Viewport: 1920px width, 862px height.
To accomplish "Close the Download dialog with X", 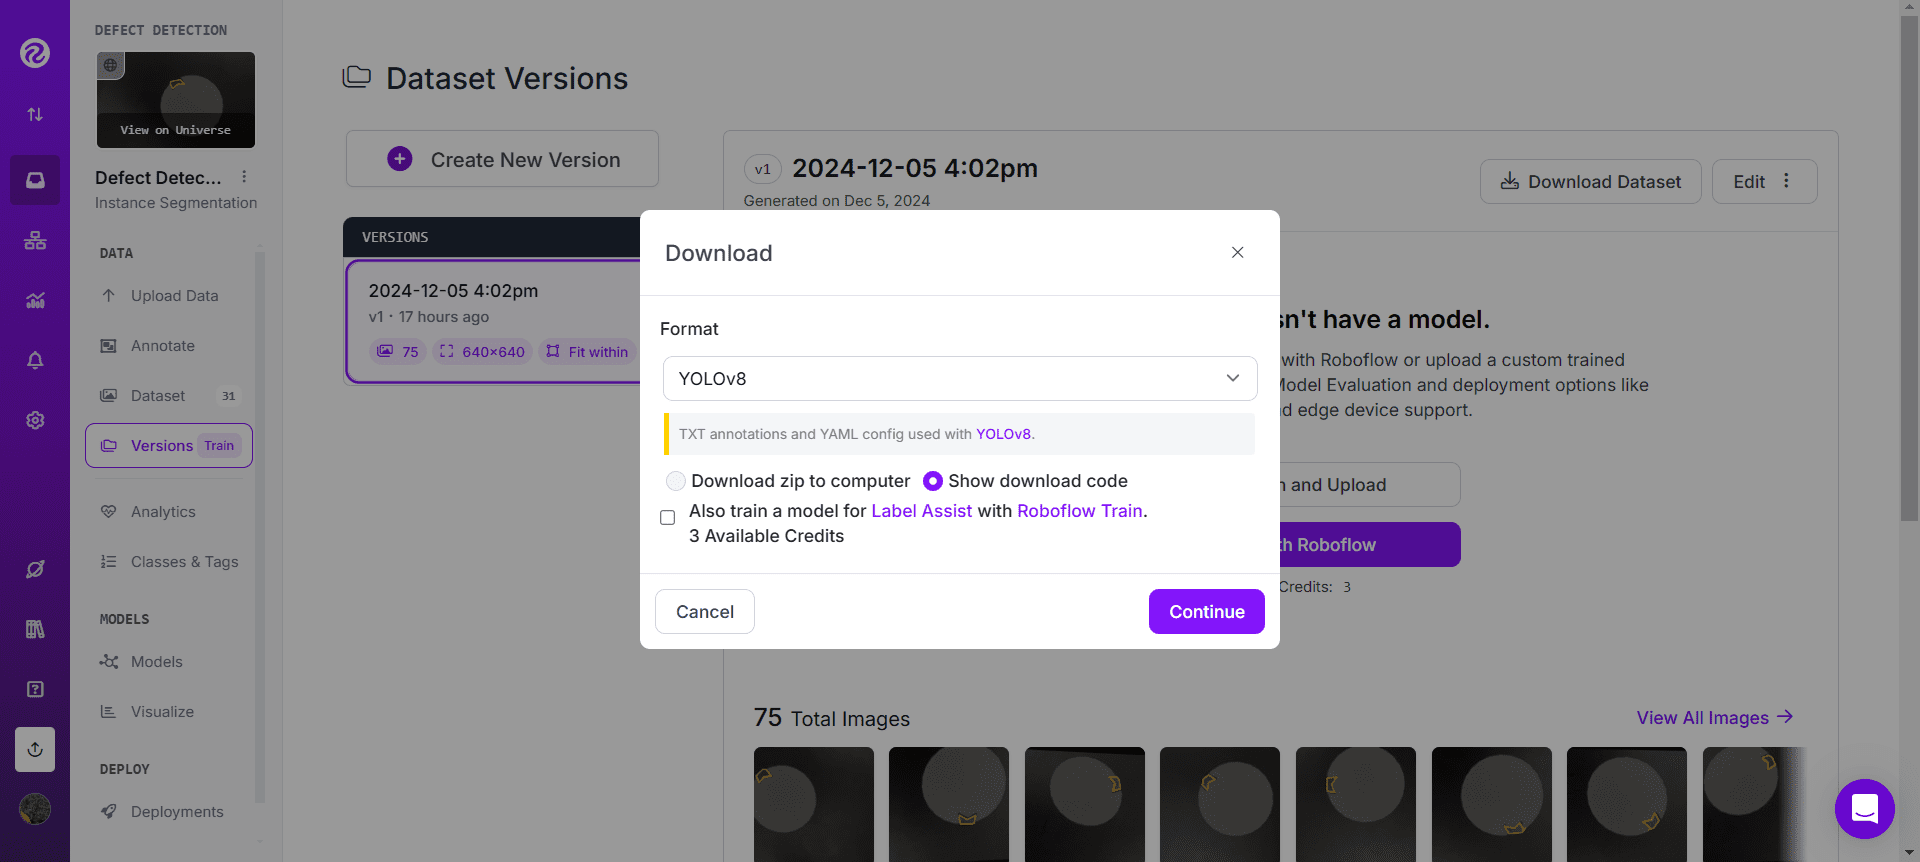I will pyautogui.click(x=1237, y=252).
